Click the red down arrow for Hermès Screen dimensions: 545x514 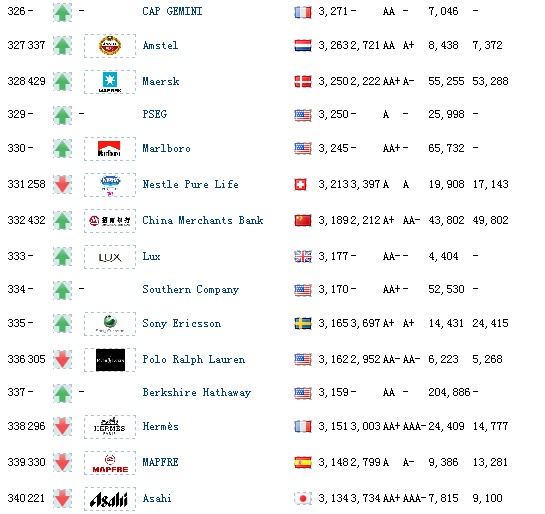pos(63,427)
